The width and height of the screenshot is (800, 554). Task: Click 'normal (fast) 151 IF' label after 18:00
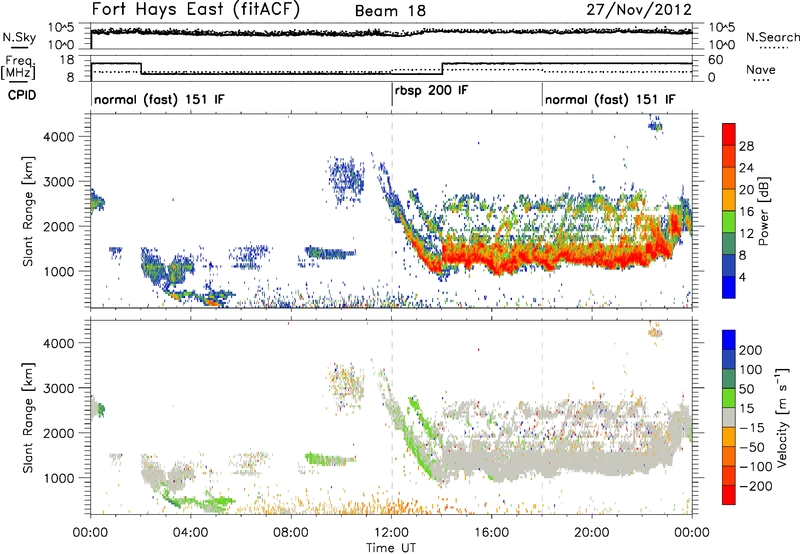610,99
